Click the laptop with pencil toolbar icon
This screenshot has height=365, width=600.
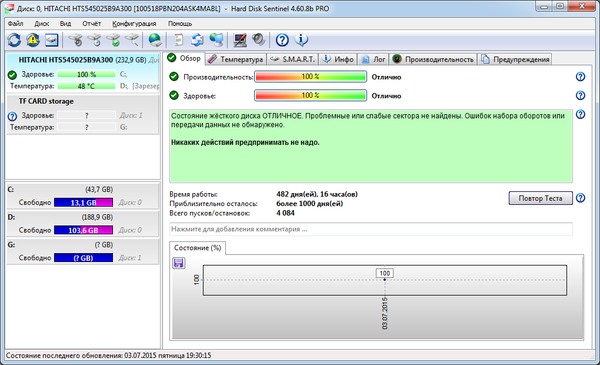(x=240, y=40)
